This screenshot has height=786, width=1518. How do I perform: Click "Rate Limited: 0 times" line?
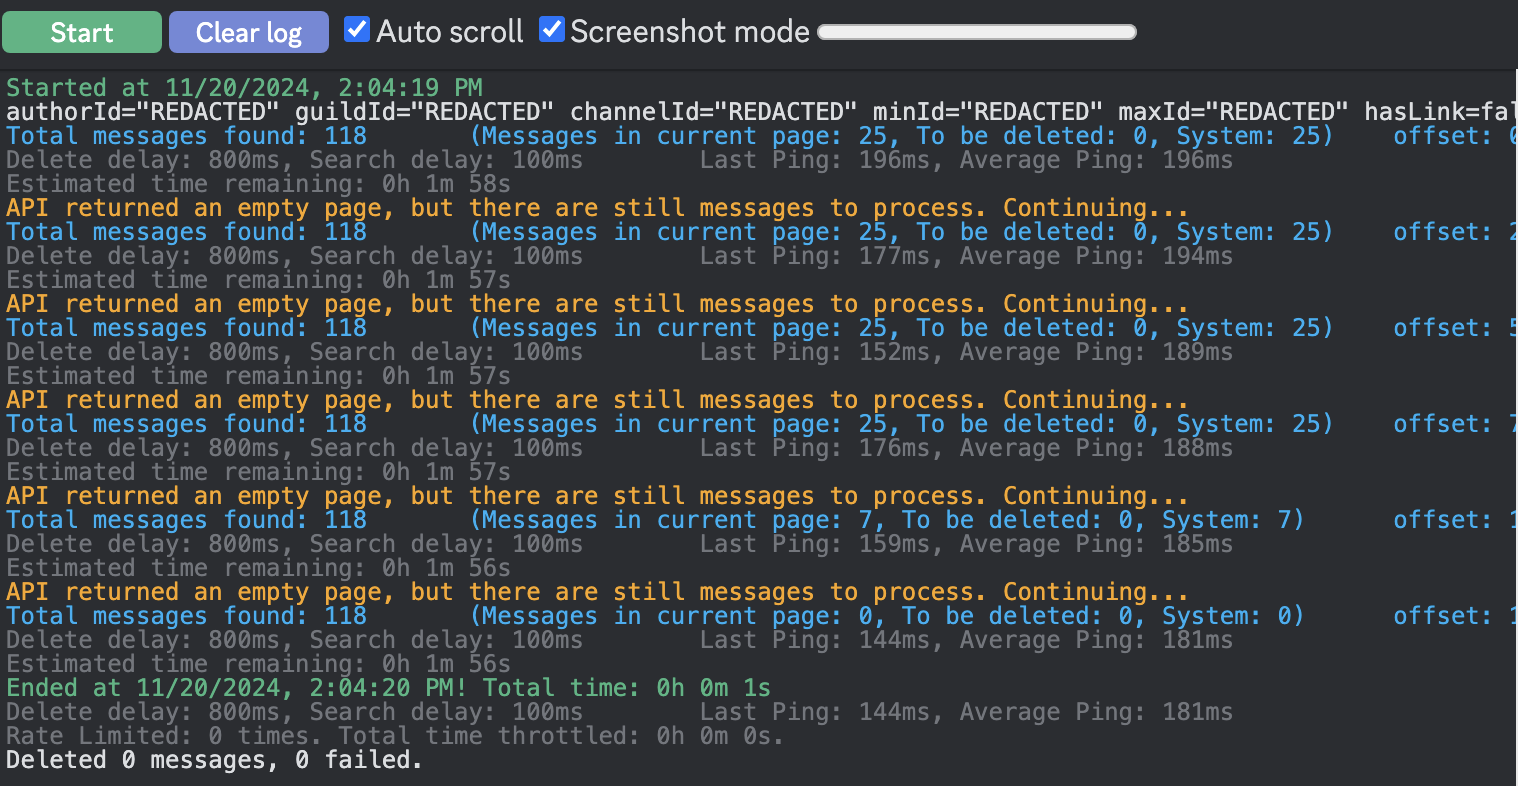click(x=395, y=736)
